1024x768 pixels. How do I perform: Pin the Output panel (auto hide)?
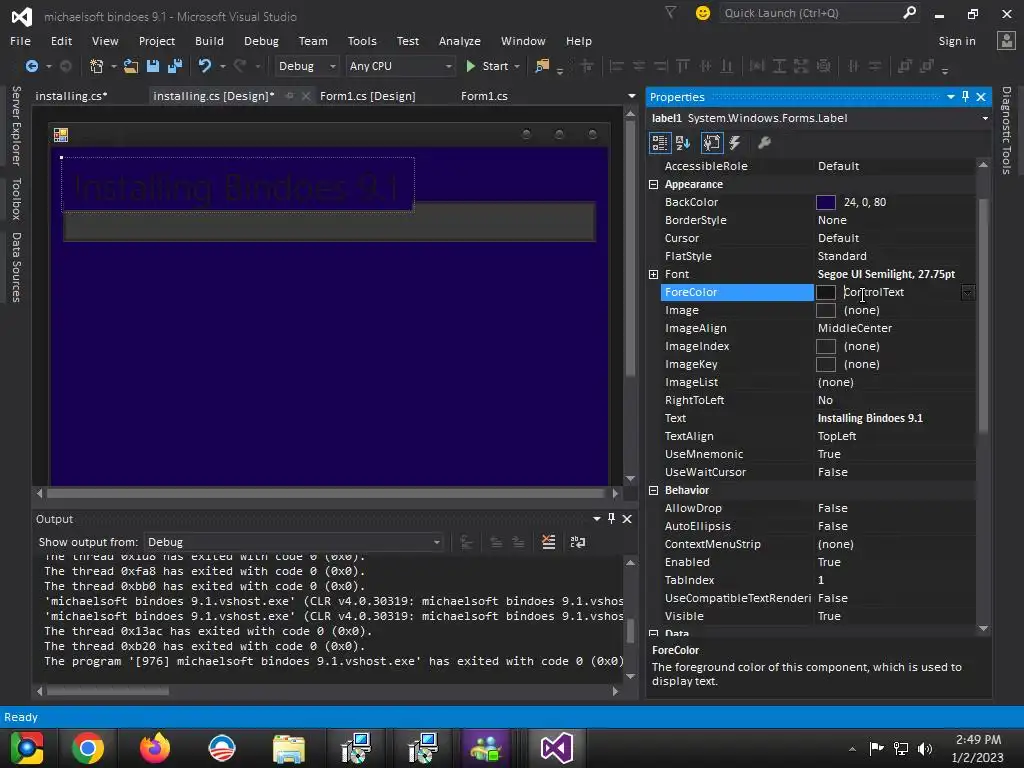(x=611, y=519)
